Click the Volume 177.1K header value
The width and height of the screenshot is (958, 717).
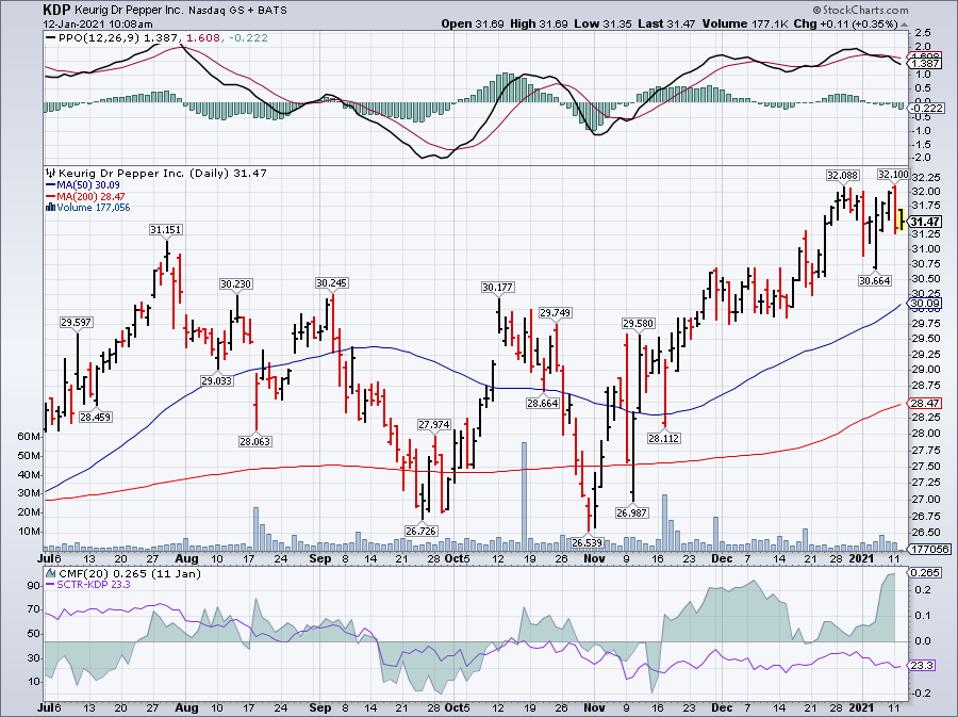click(745, 24)
